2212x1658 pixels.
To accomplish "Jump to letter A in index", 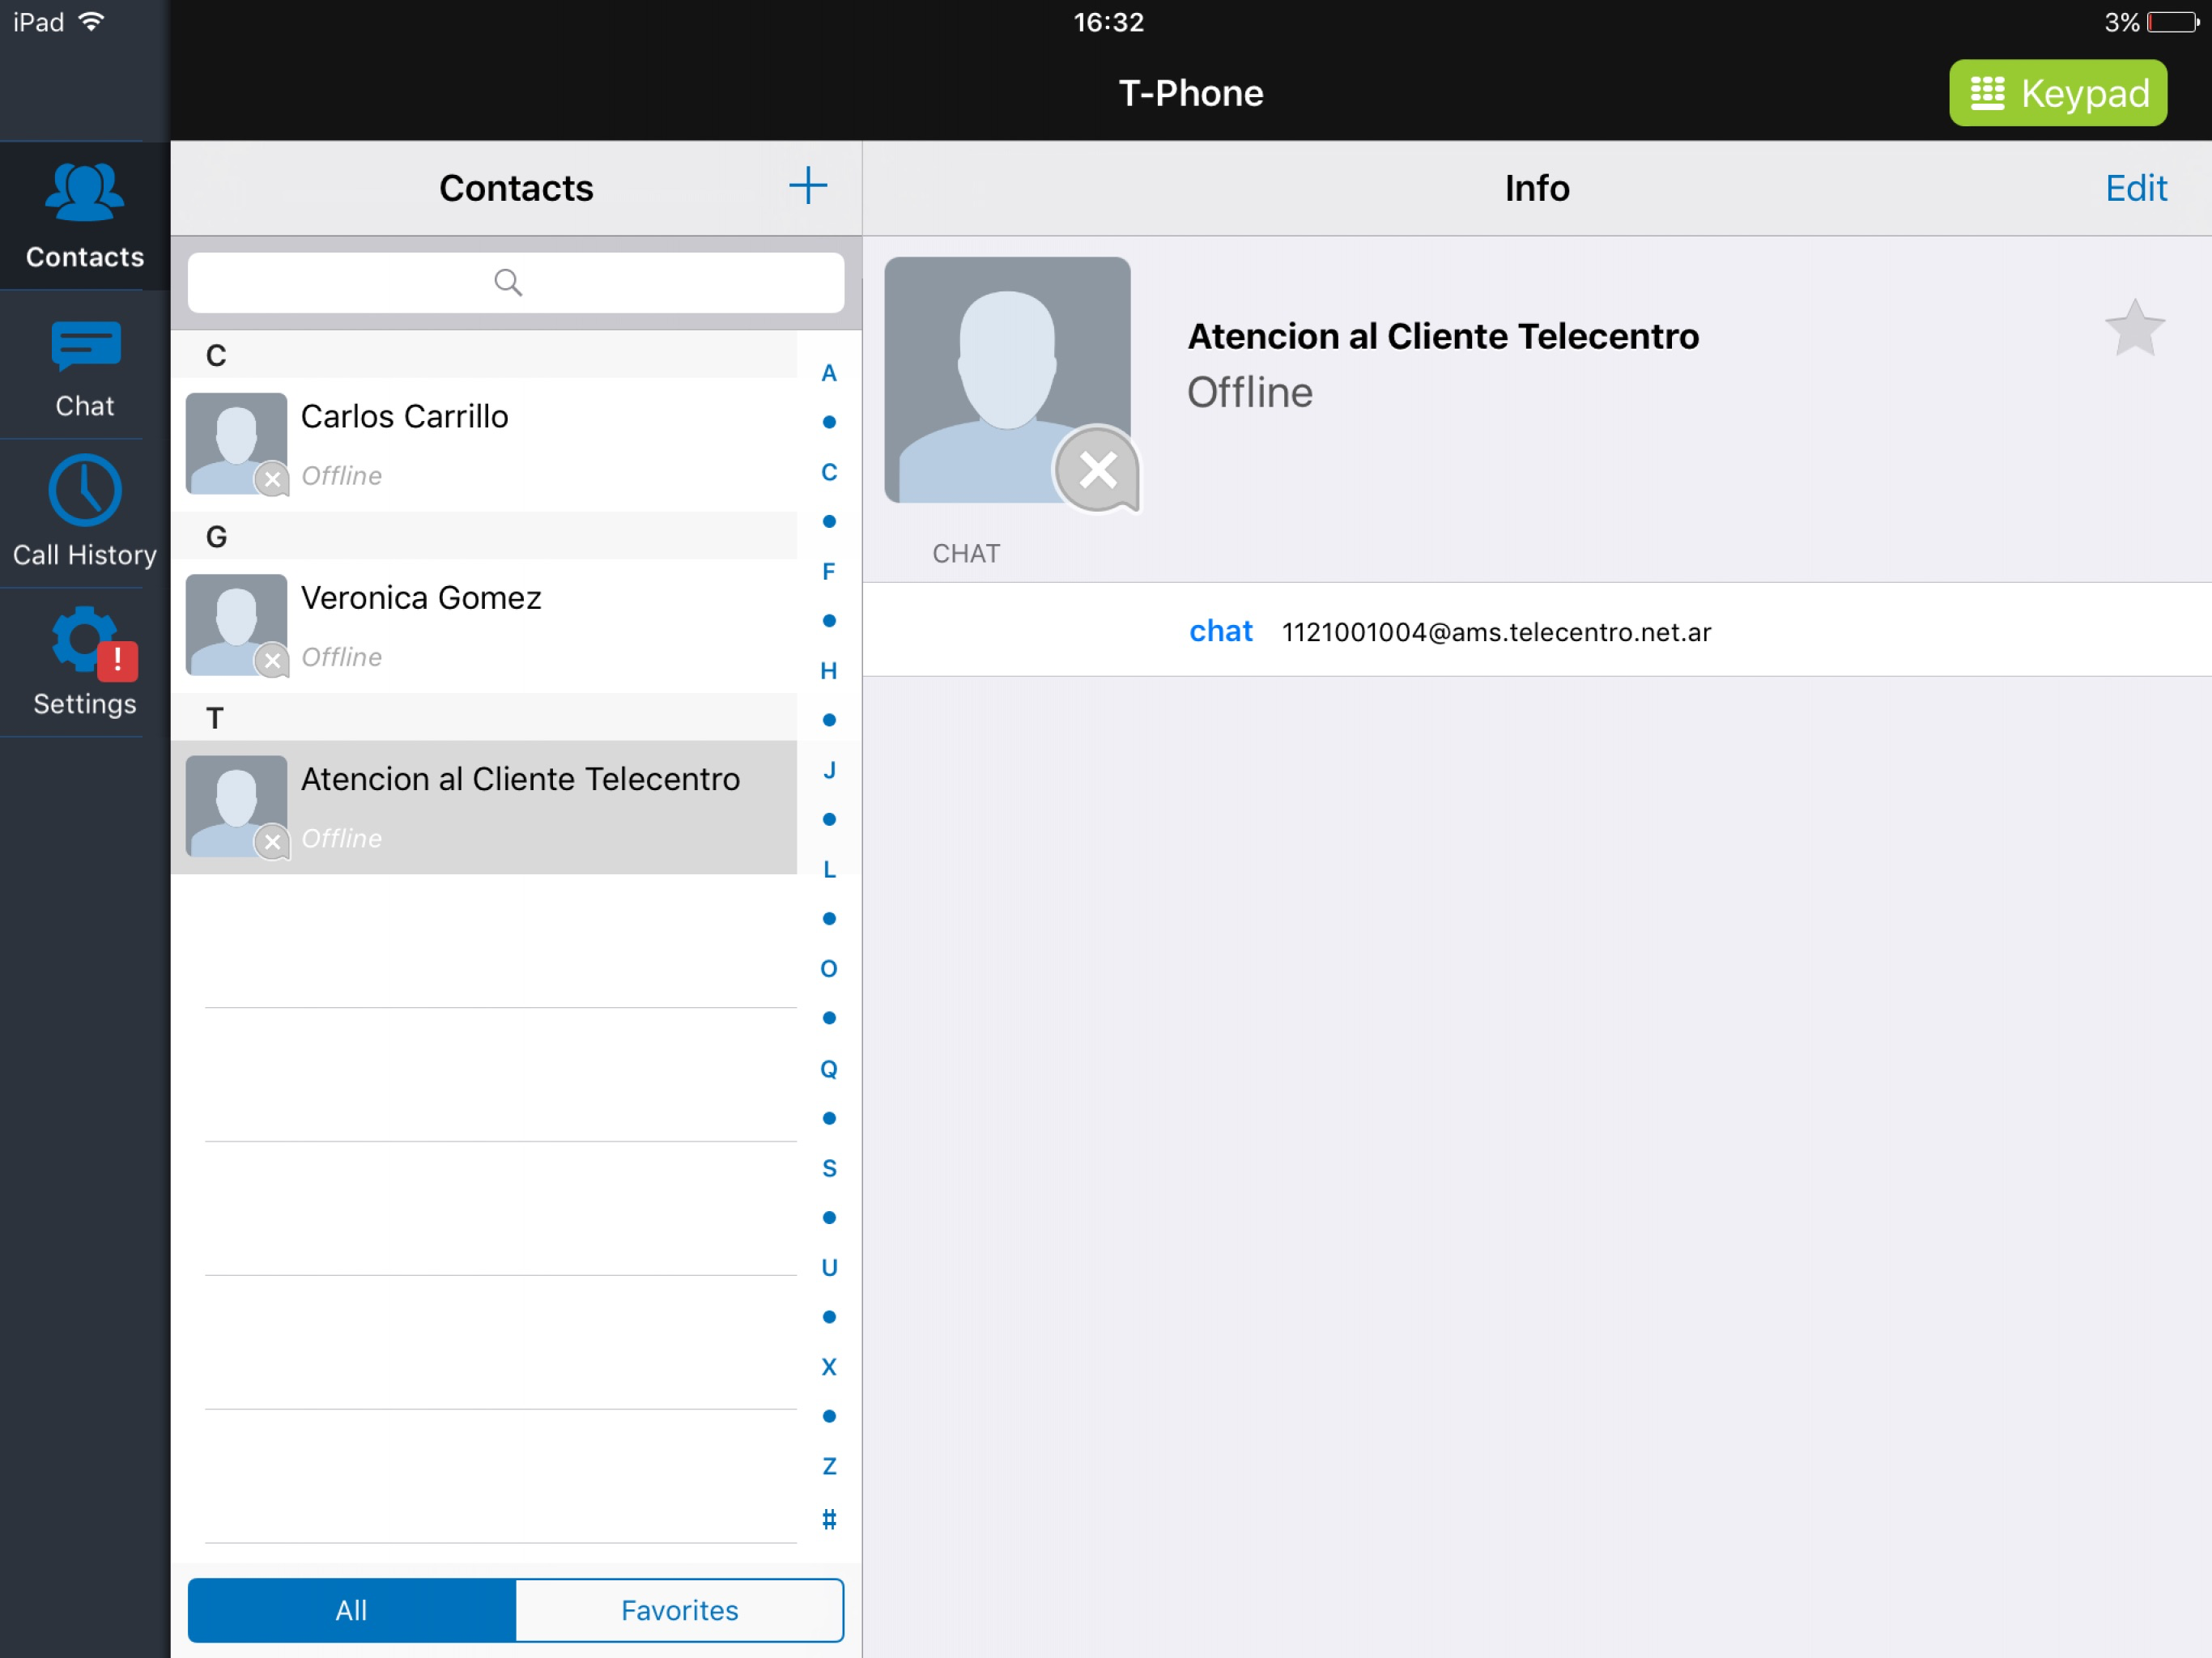I will click(x=829, y=373).
